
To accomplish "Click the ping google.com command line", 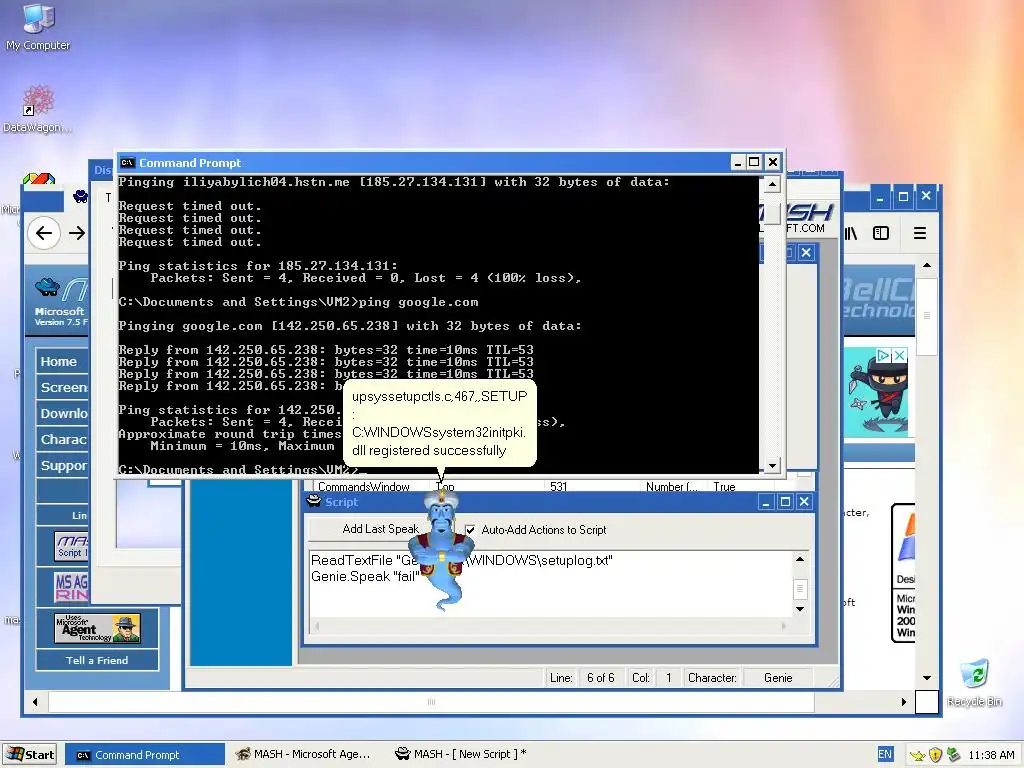I will 298,302.
